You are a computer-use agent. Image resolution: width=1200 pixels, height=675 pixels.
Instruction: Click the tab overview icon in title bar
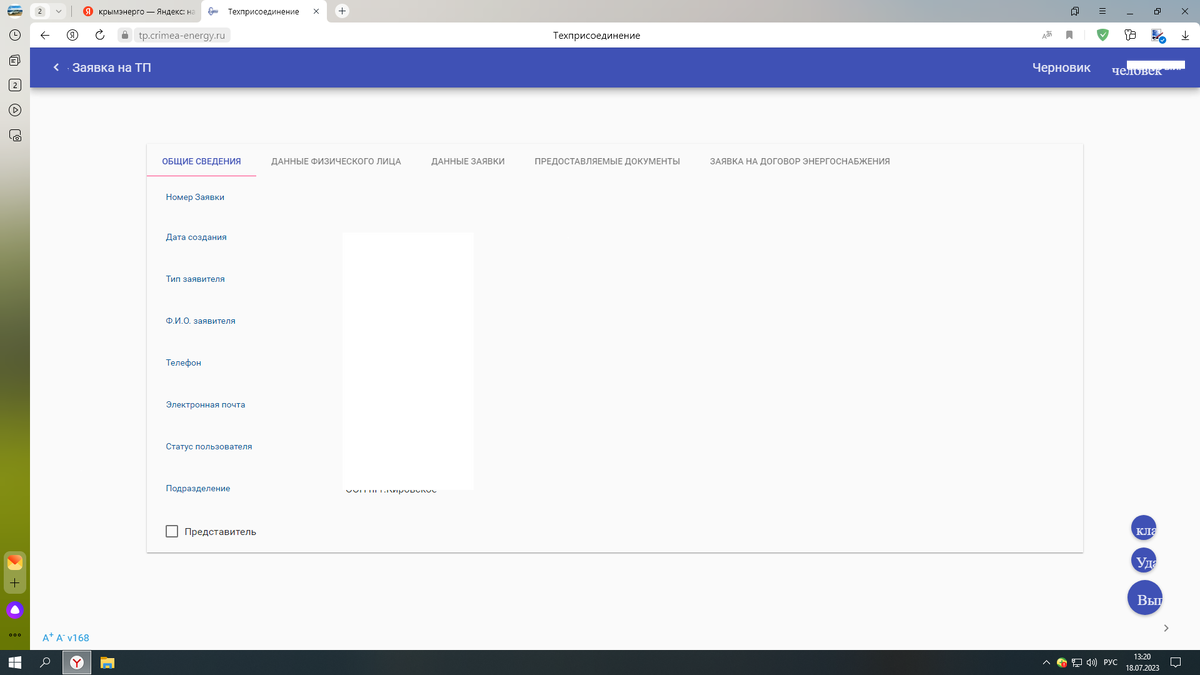1075,11
